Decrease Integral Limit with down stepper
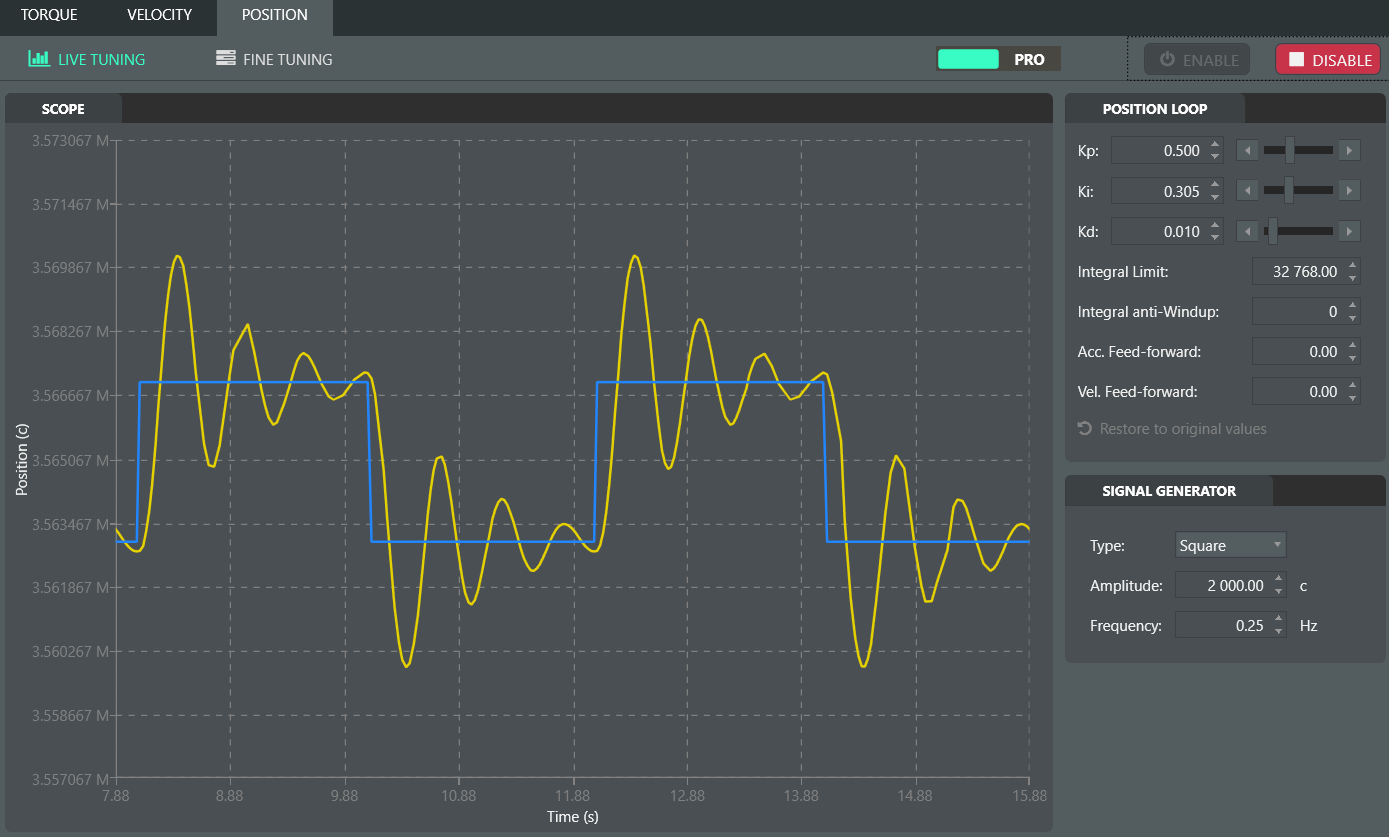 point(1353,277)
